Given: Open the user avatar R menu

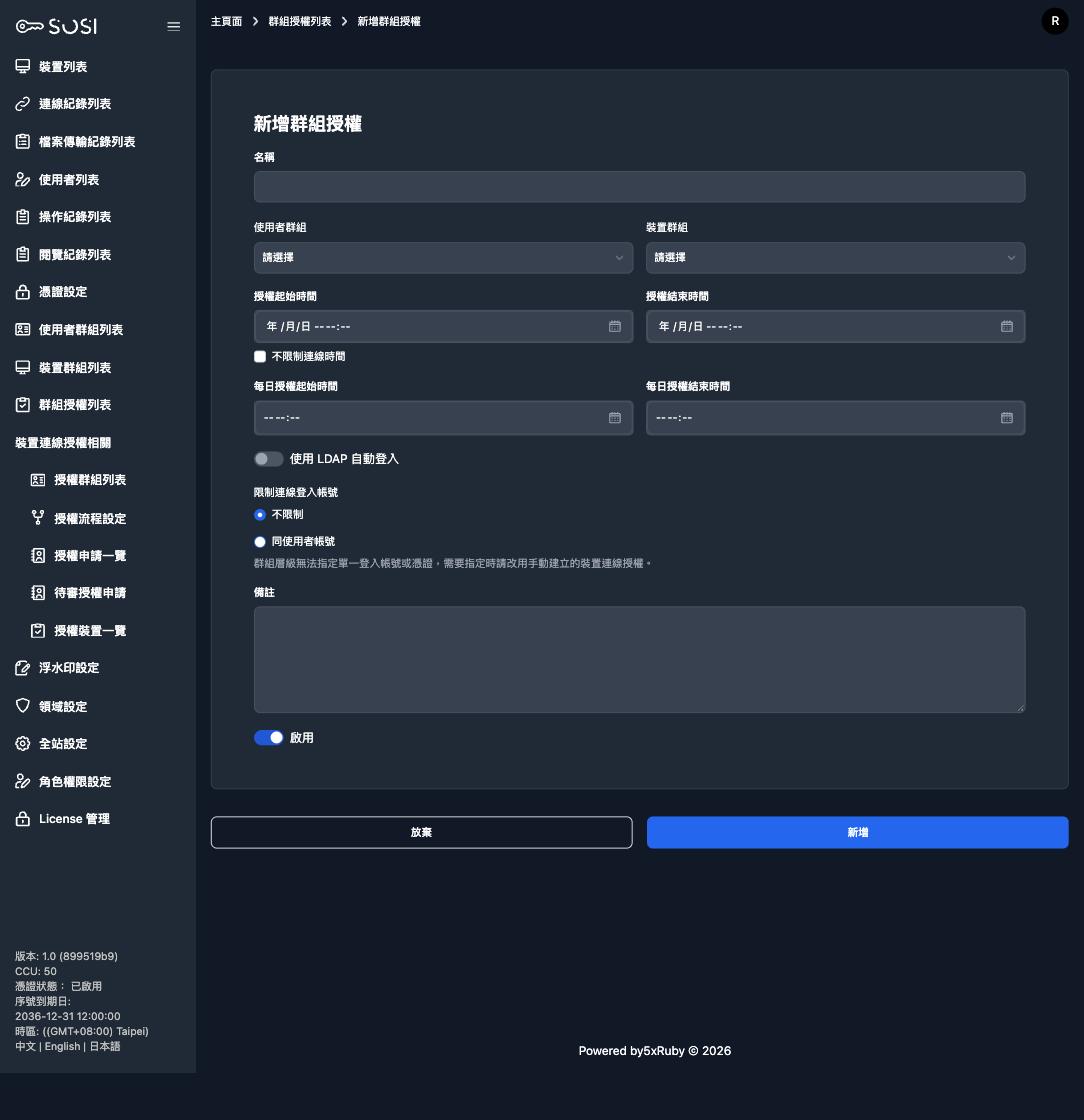Looking at the screenshot, I should click(x=1055, y=21).
